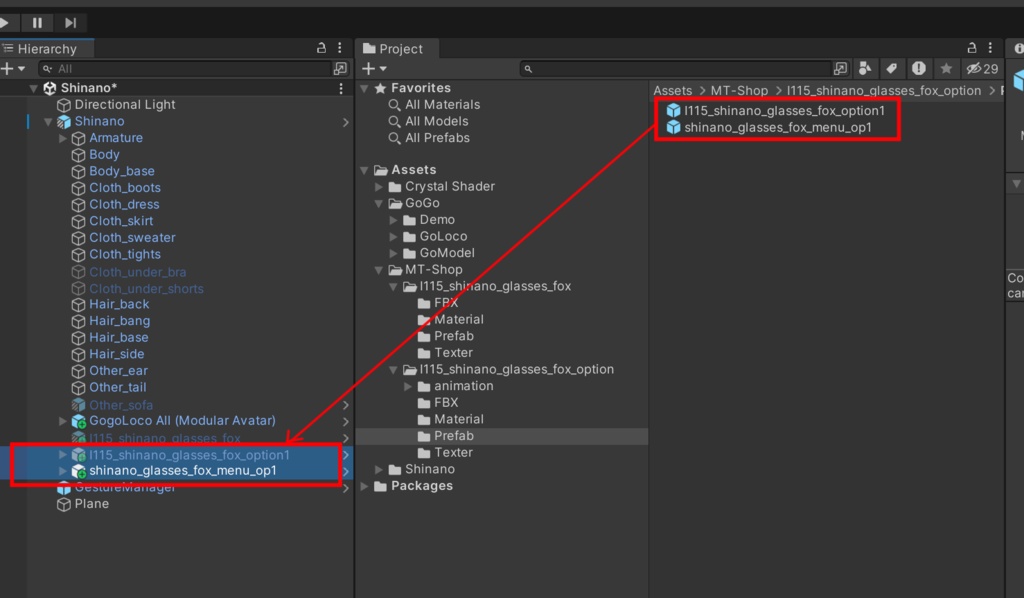The width and height of the screenshot is (1024, 598).
Task: Open the Project create plus dropdown
Action: [x=374, y=69]
